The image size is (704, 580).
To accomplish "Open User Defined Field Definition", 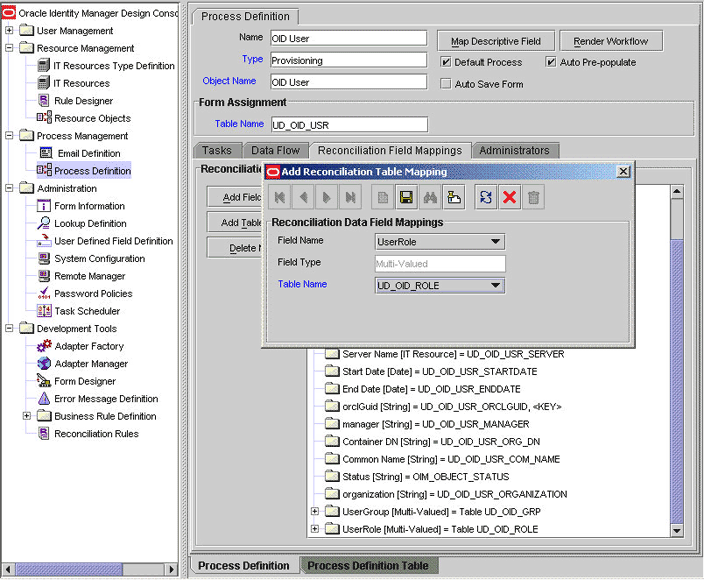I will pyautogui.click(x=113, y=241).
